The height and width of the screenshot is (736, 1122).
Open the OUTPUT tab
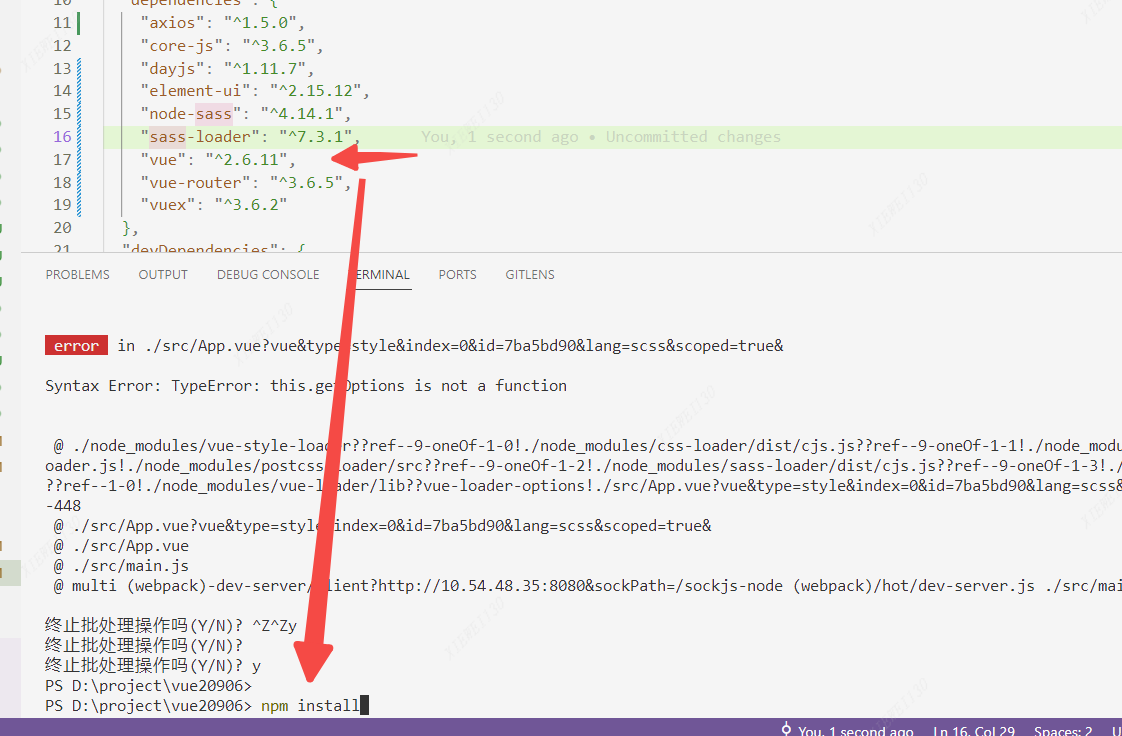[162, 274]
